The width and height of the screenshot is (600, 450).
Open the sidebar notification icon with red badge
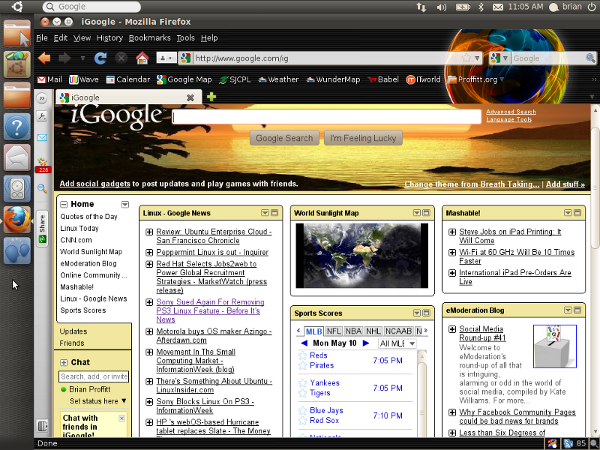click(x=43, y=165)
